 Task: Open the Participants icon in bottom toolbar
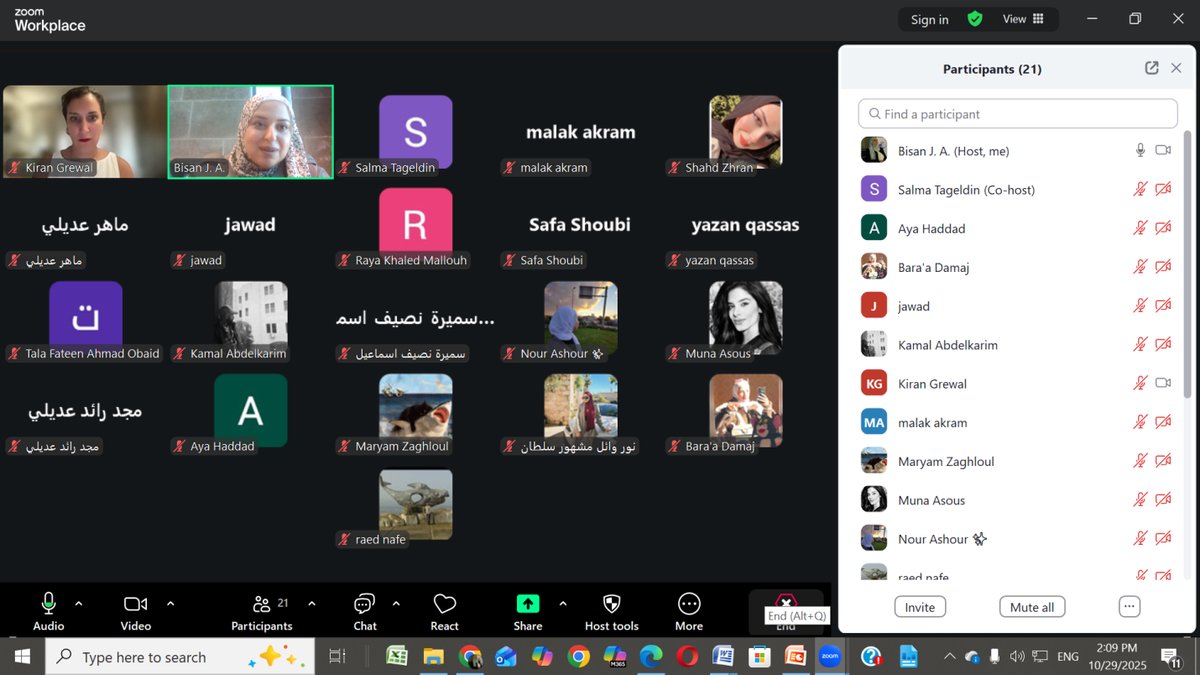pyautogui.click(x=262, y=604)
